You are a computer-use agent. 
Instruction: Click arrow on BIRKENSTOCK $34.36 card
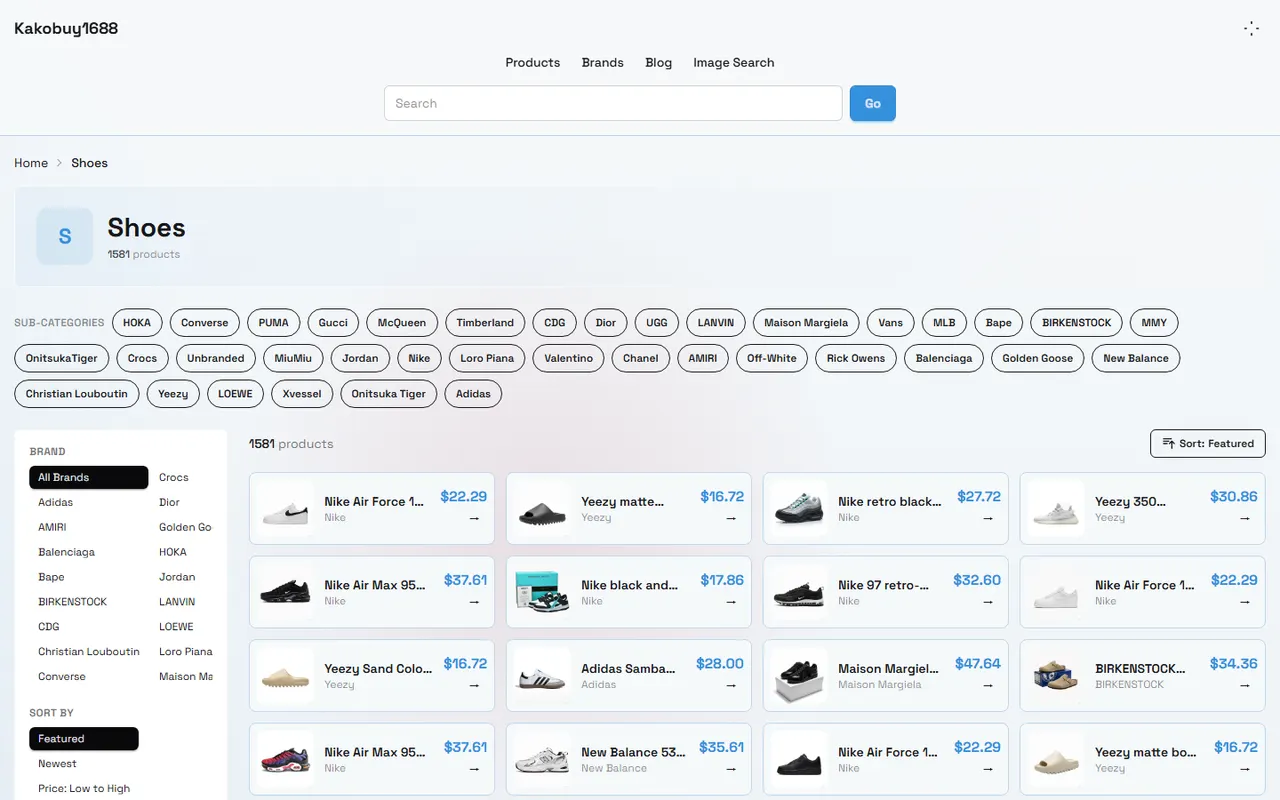(x=1245, y=685)
